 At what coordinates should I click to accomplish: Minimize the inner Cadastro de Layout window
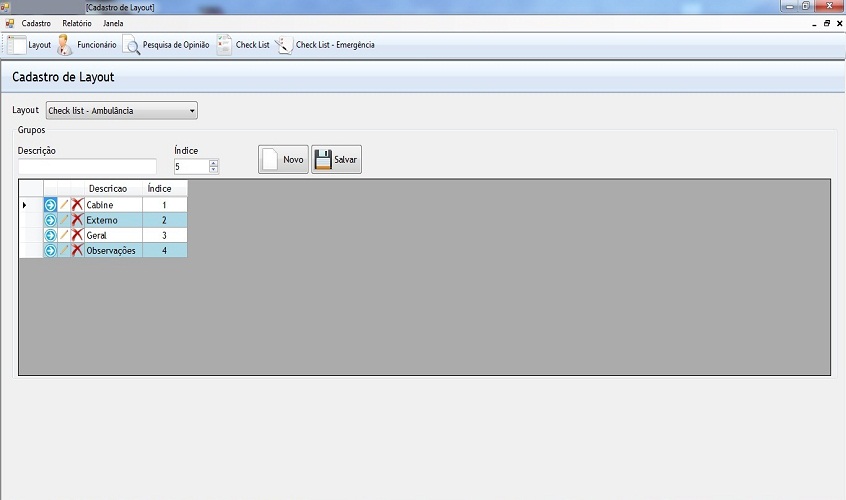coord(814,24)
